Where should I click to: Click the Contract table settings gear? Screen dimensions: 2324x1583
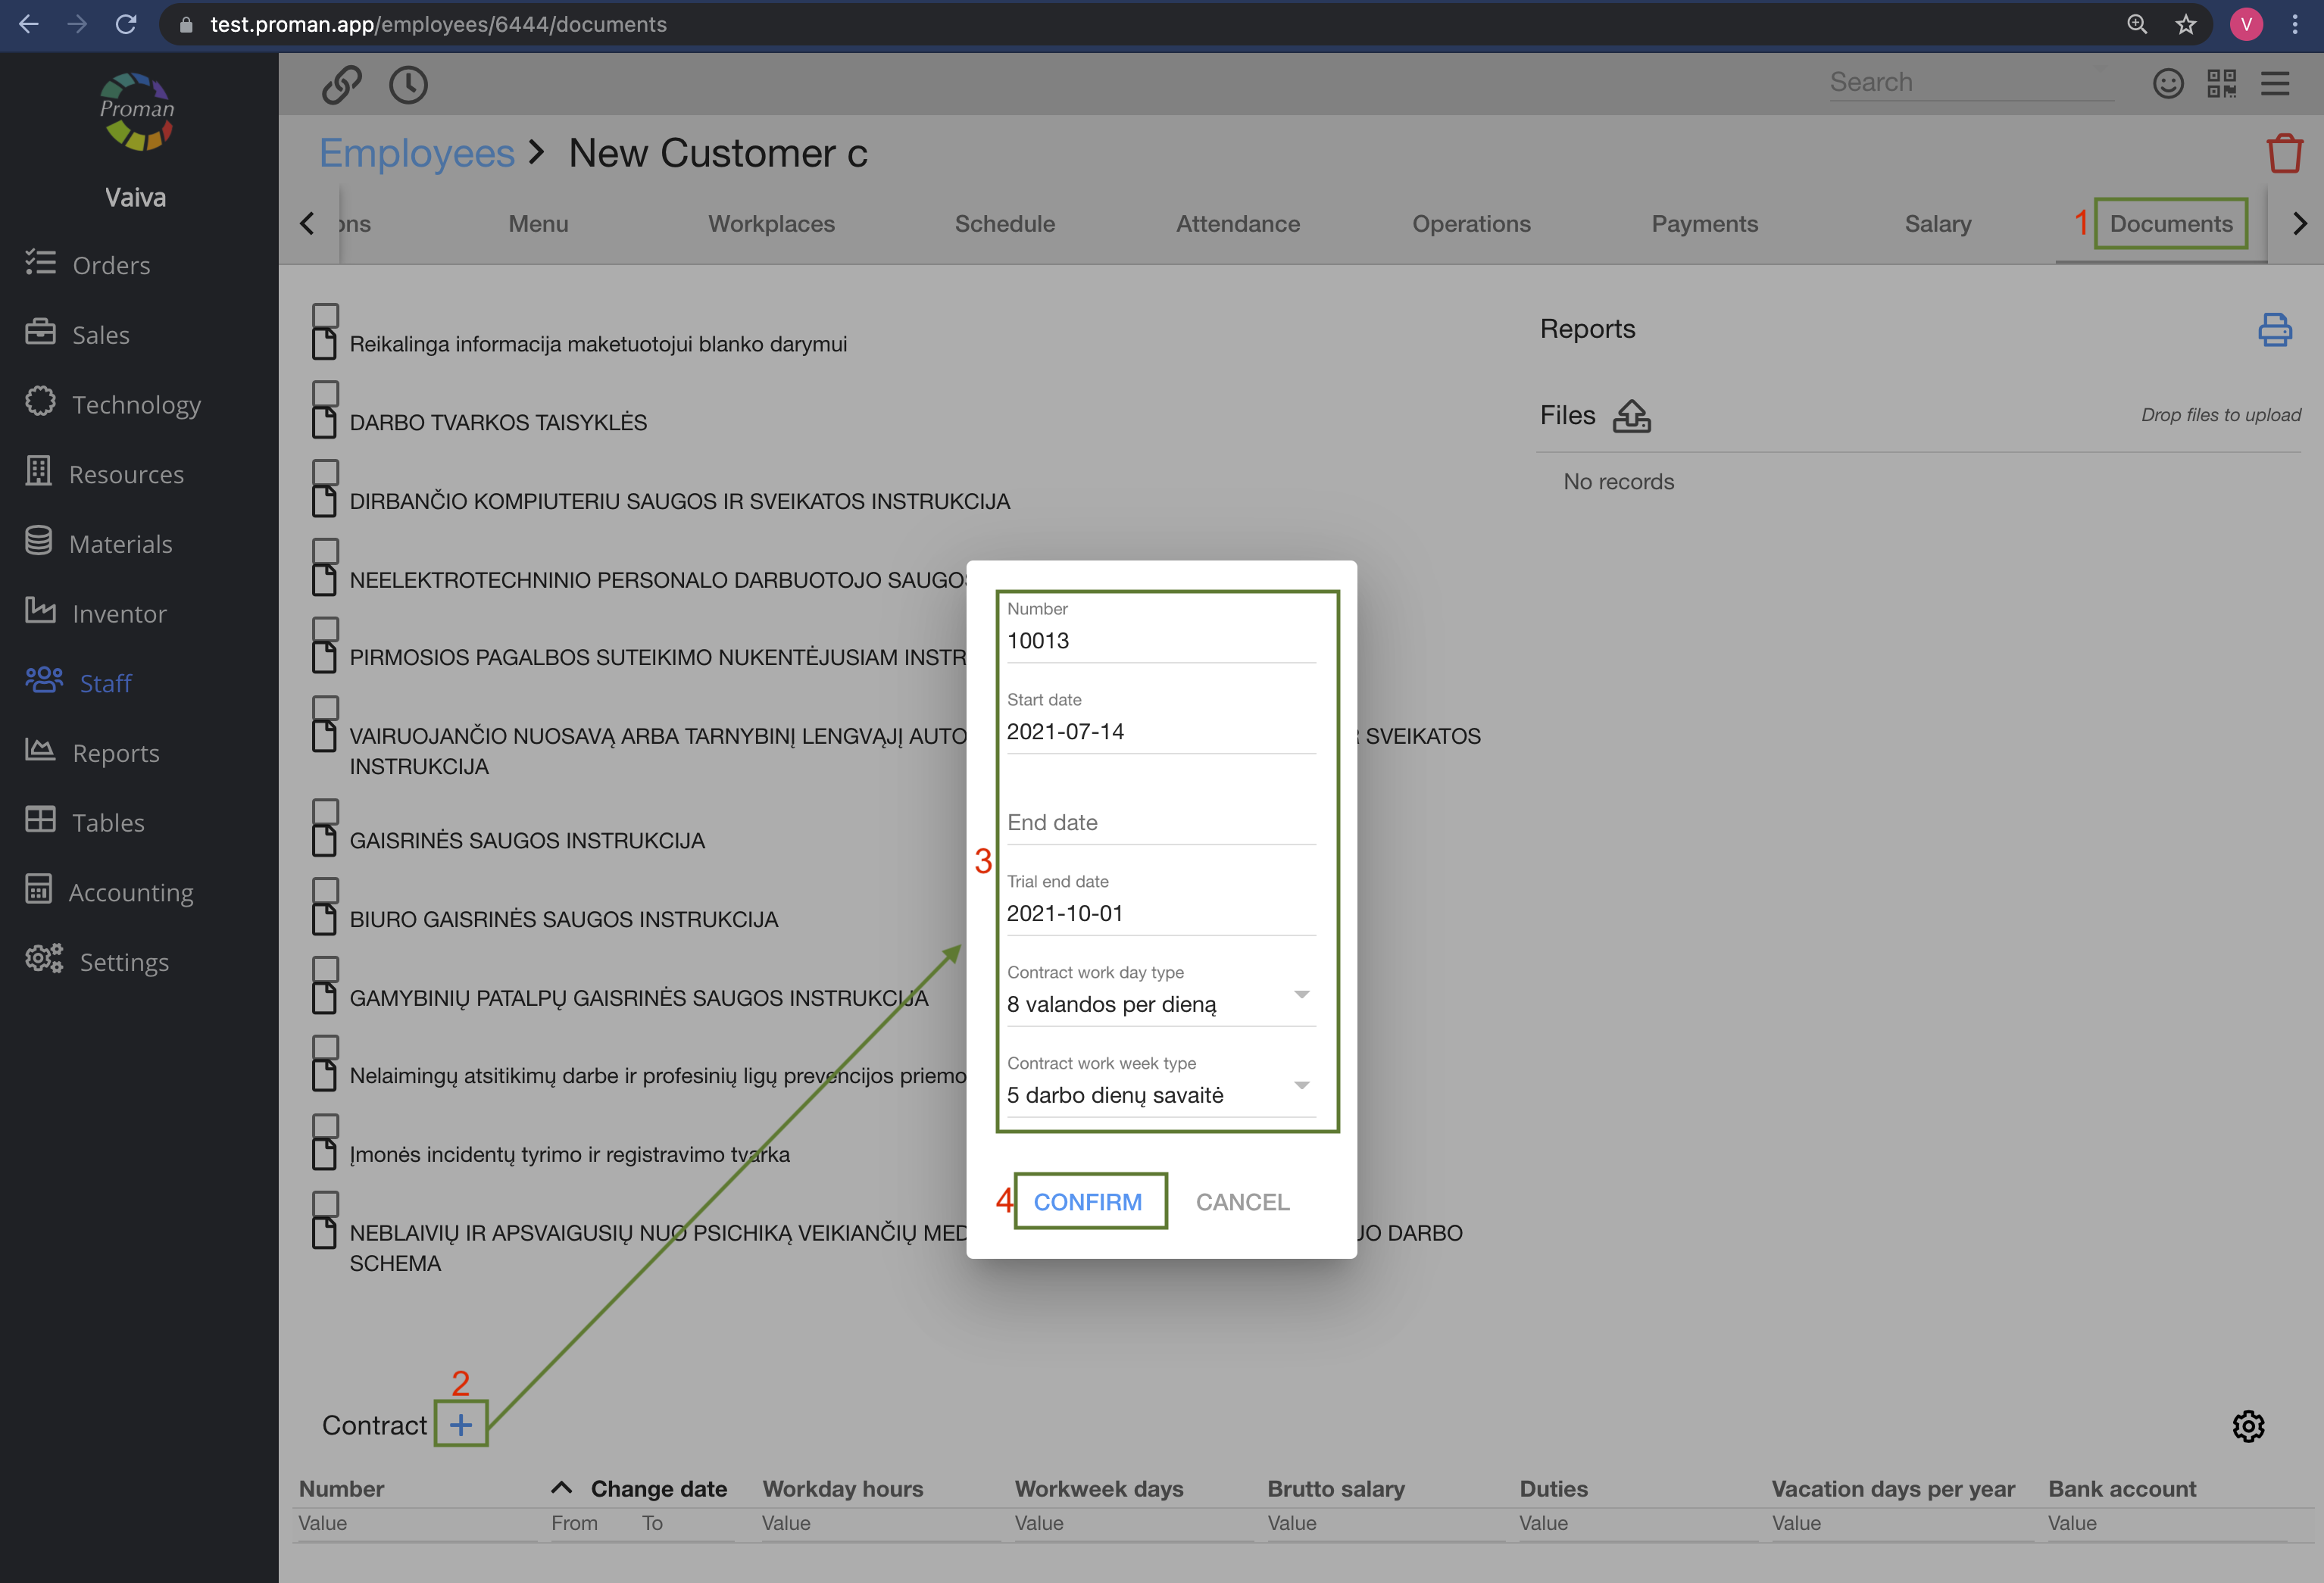click(2248, 1426)
